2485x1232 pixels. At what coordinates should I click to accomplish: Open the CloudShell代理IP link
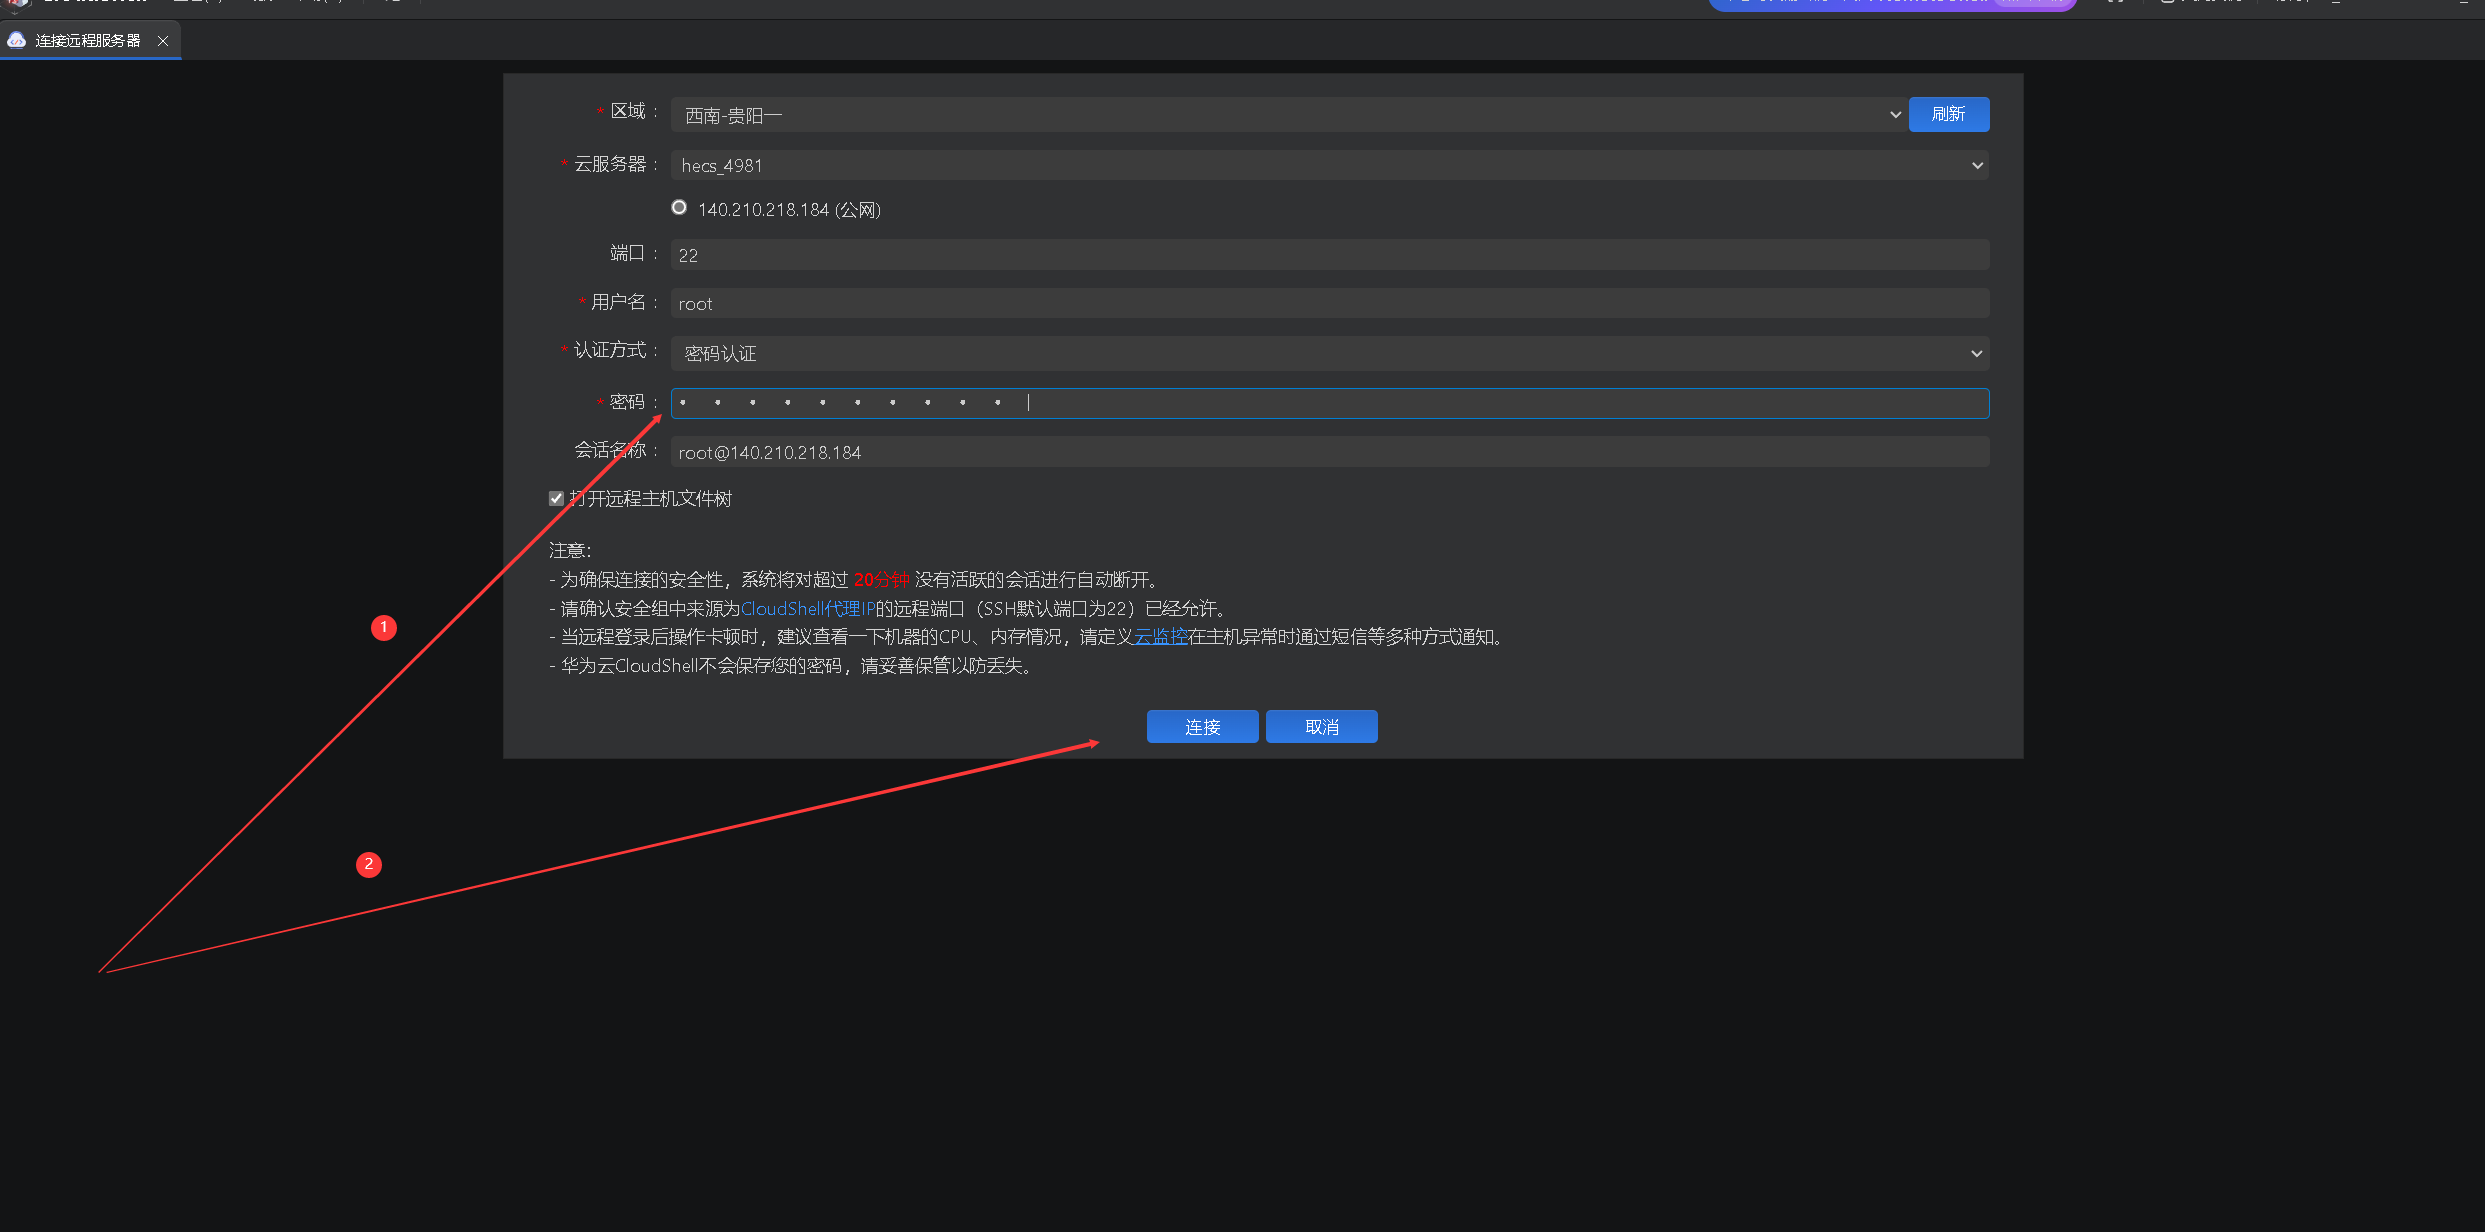pyautogui.click(x=808, y=609)
